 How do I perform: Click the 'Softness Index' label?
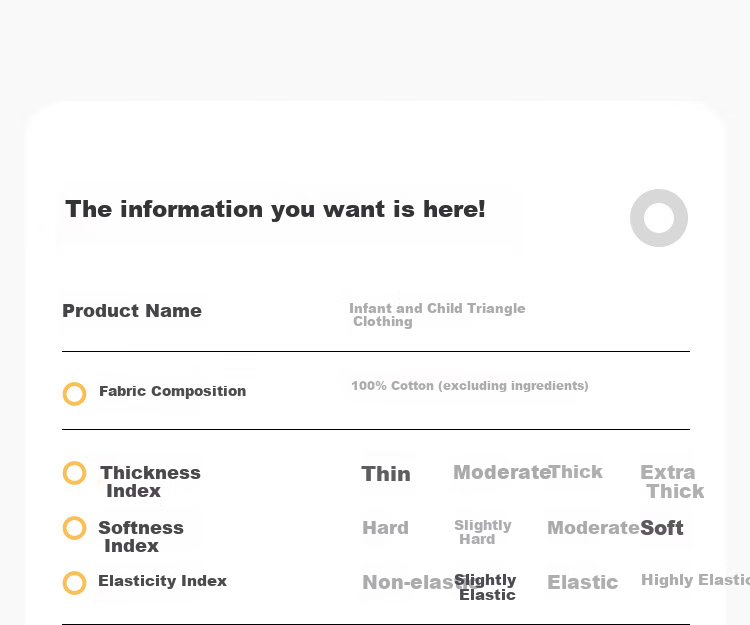(x=141, y=537)
